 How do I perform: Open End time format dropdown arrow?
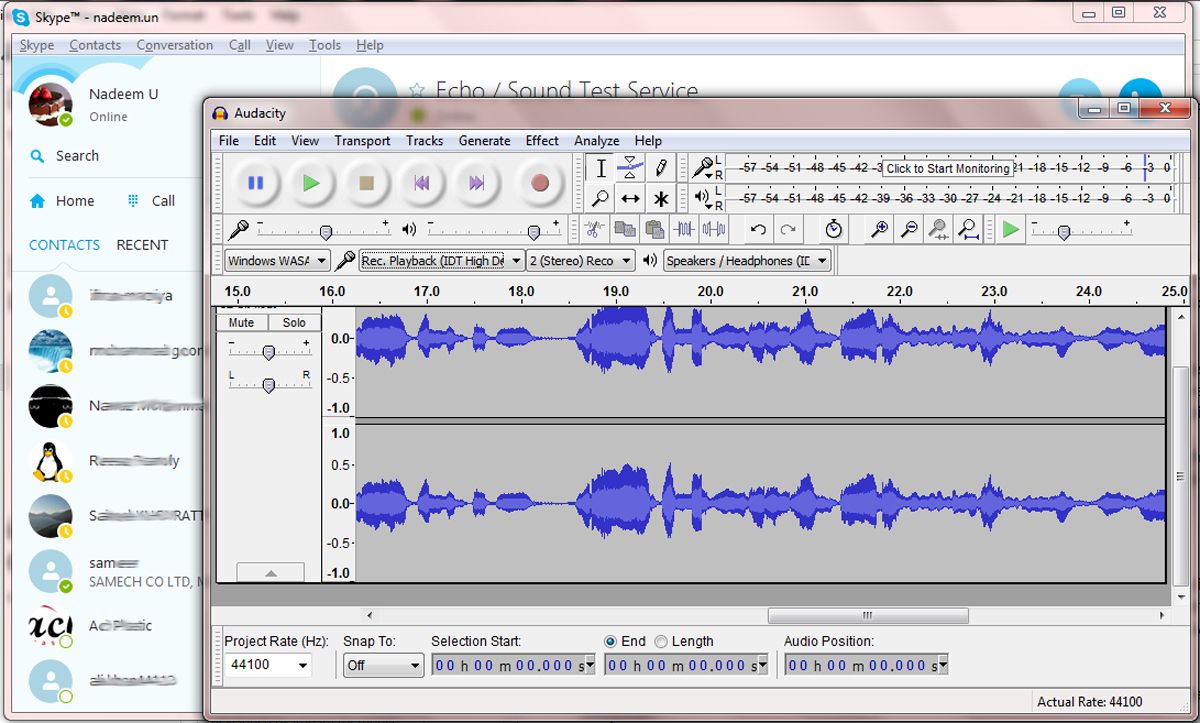coord(762,665)
